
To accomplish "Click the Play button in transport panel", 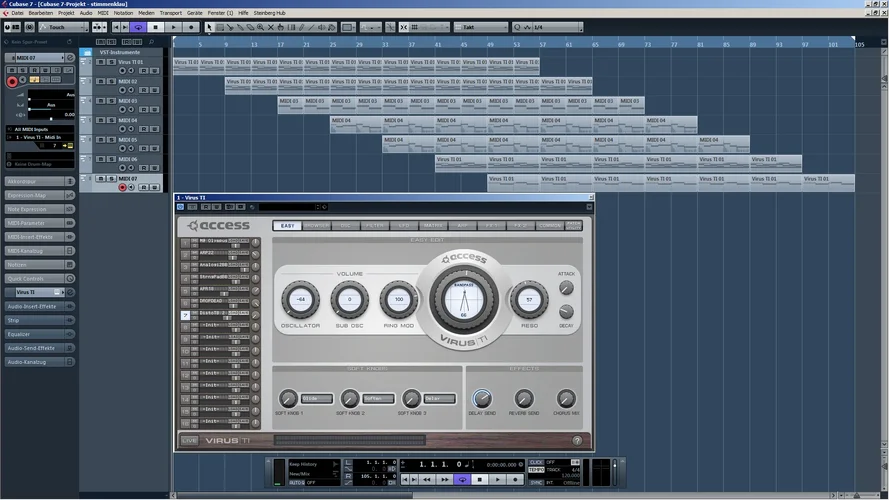I will (497, 480).
